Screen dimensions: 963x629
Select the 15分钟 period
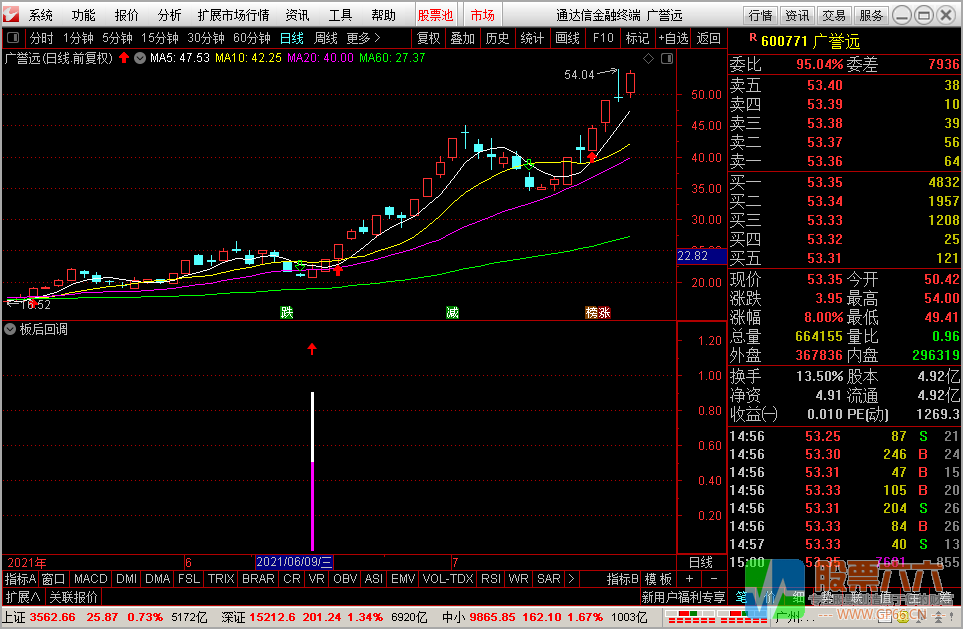pyautogui.click(x=160, y=38)
